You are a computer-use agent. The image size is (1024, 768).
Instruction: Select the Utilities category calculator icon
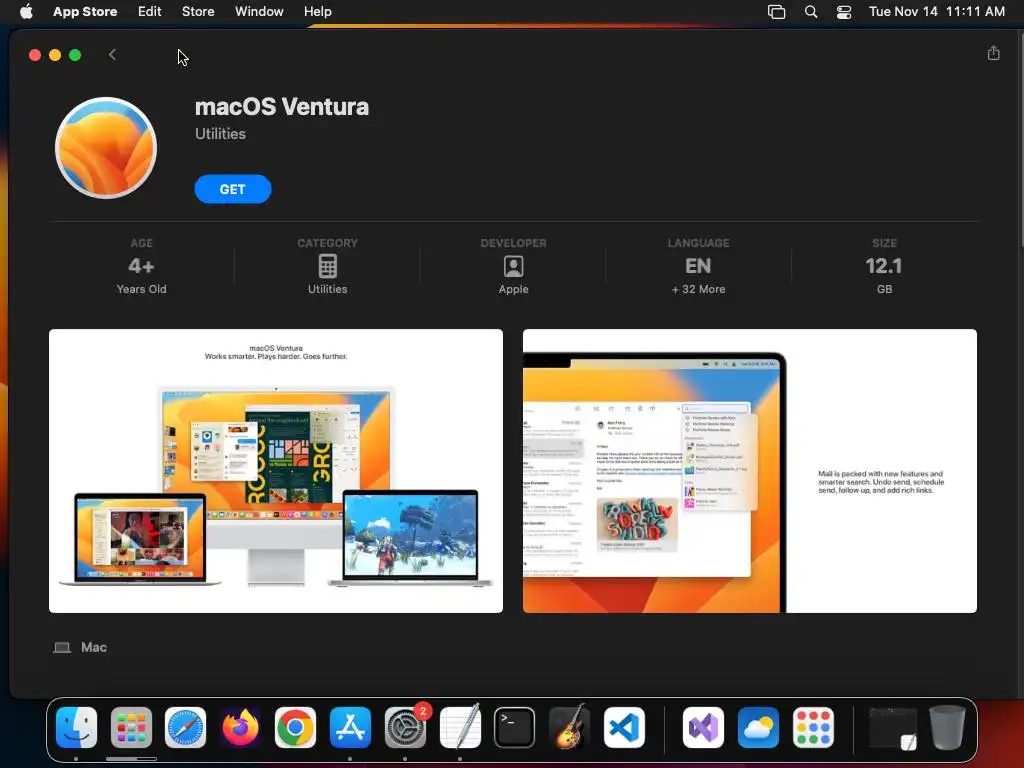click(x=327, y=266)
